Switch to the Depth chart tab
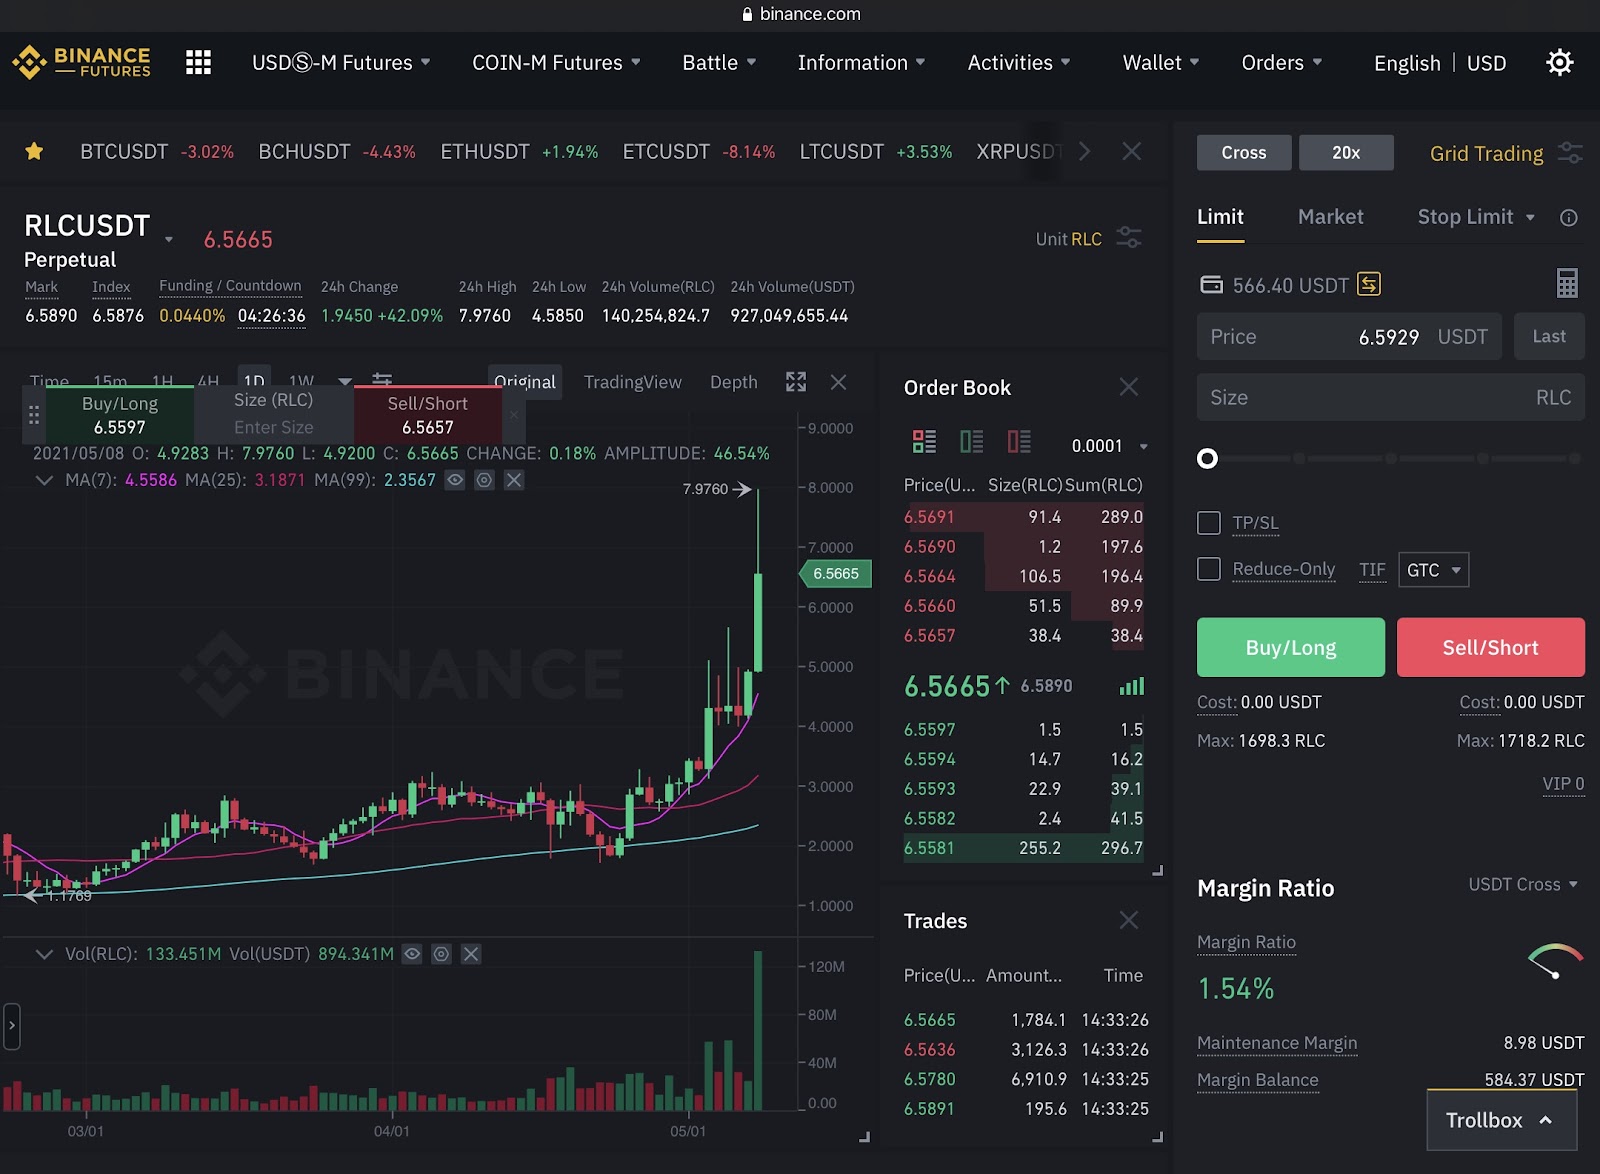Image resolution: width=1600 pixels, height=1174 pixels. (733, 382)
